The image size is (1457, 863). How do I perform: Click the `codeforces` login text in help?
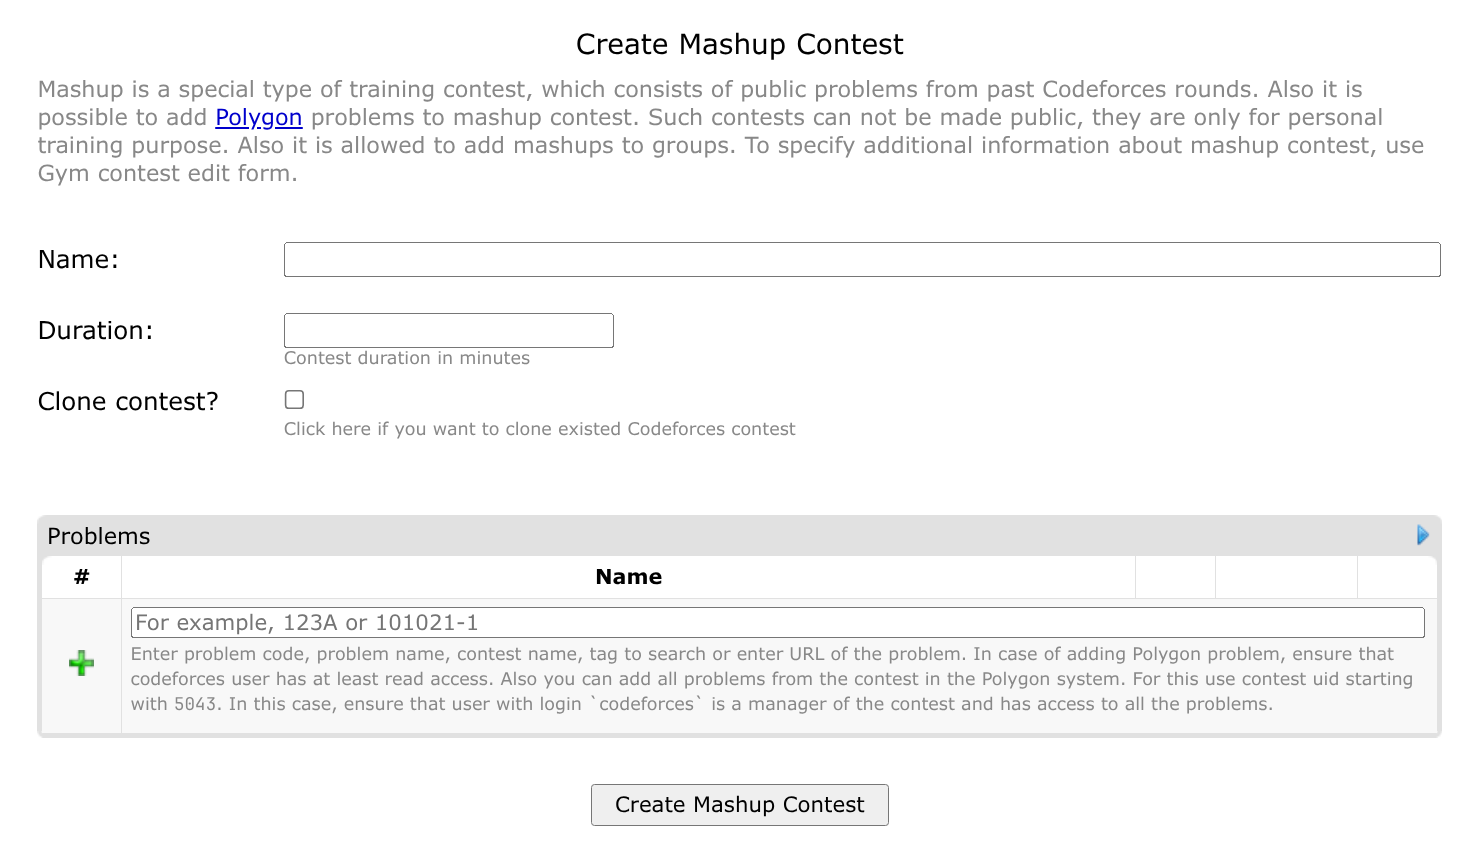(x=645, y=704)
